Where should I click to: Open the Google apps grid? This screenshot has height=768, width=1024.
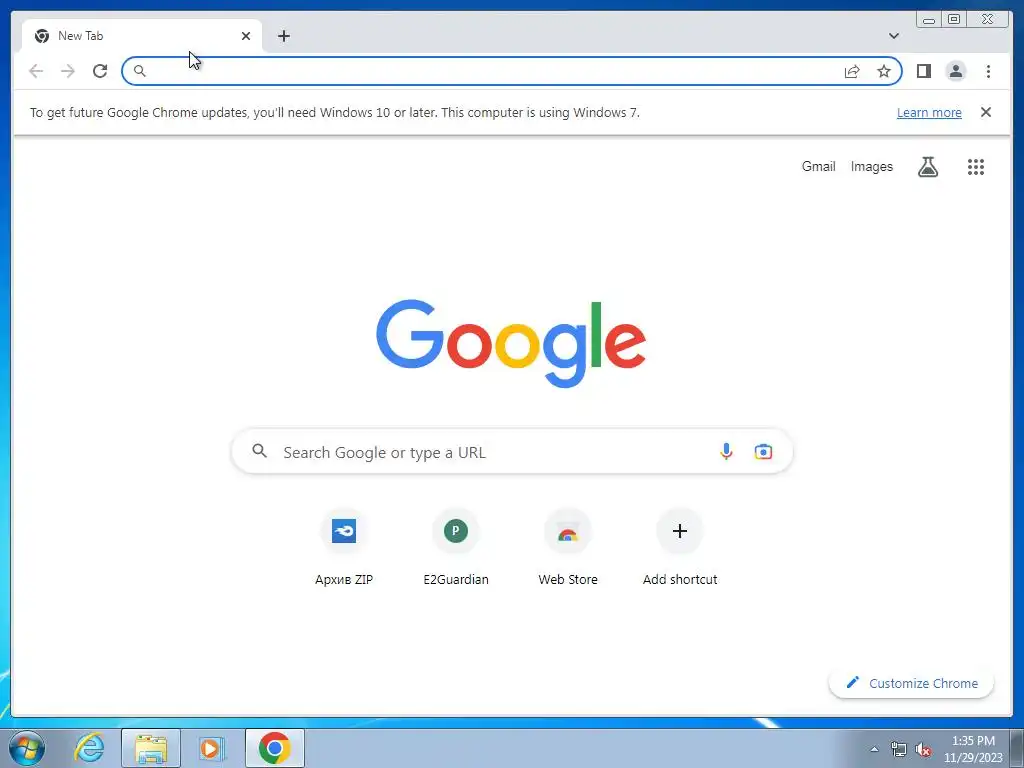click(976, 167)
